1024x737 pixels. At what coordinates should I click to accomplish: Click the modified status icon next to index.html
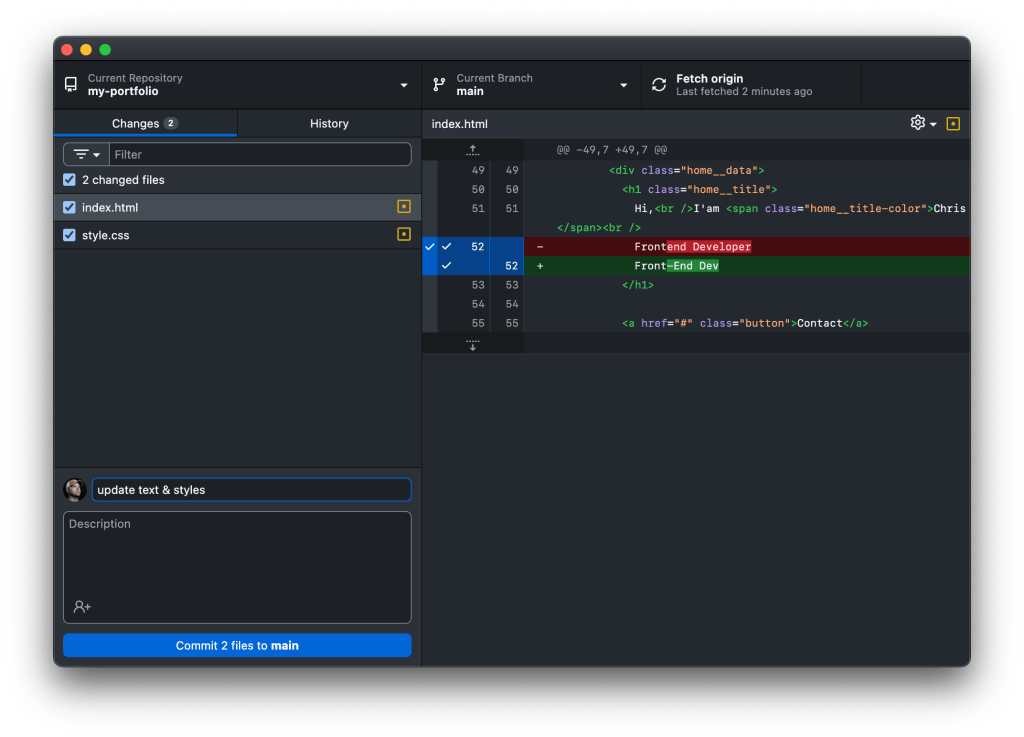[x=403, y=207]
